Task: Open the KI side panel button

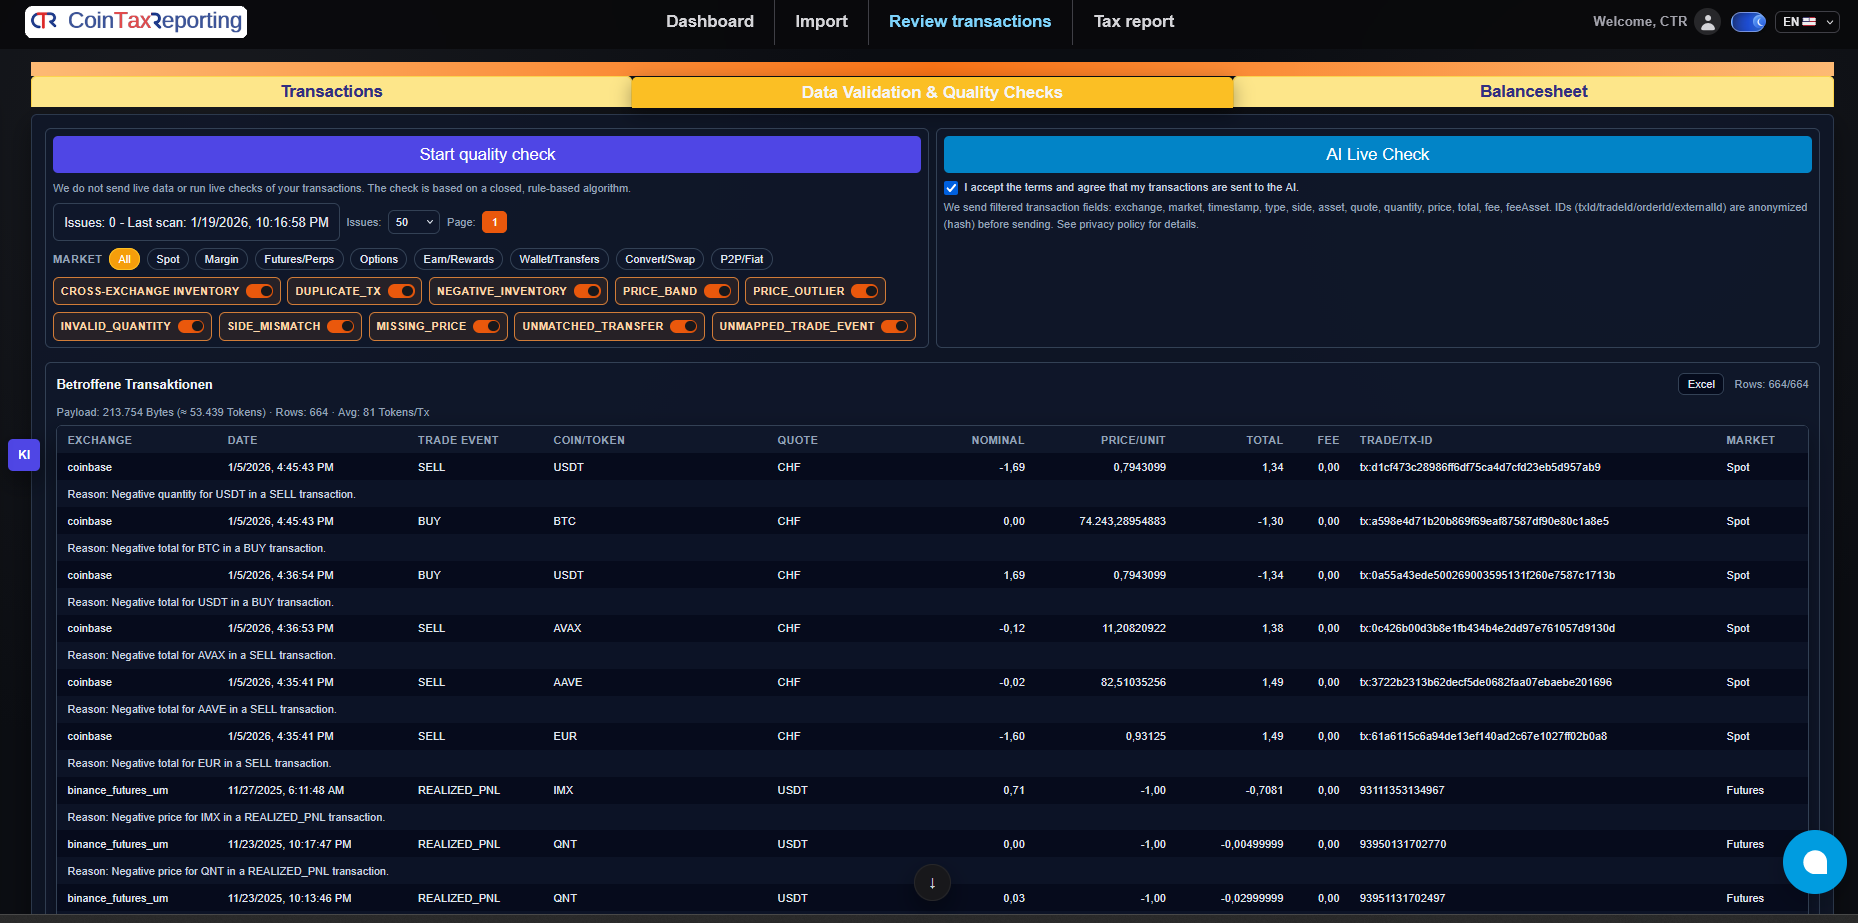Action: point(24,454)
